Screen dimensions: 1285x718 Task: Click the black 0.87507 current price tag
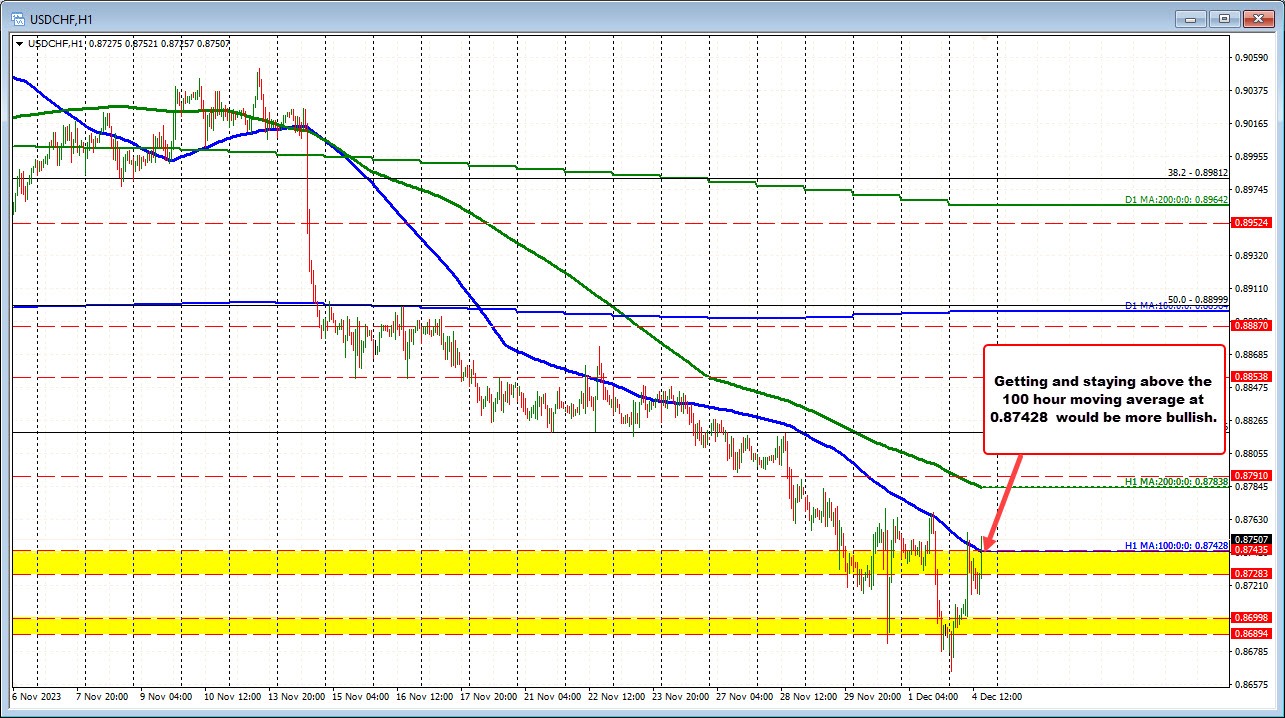[1250, 538]
